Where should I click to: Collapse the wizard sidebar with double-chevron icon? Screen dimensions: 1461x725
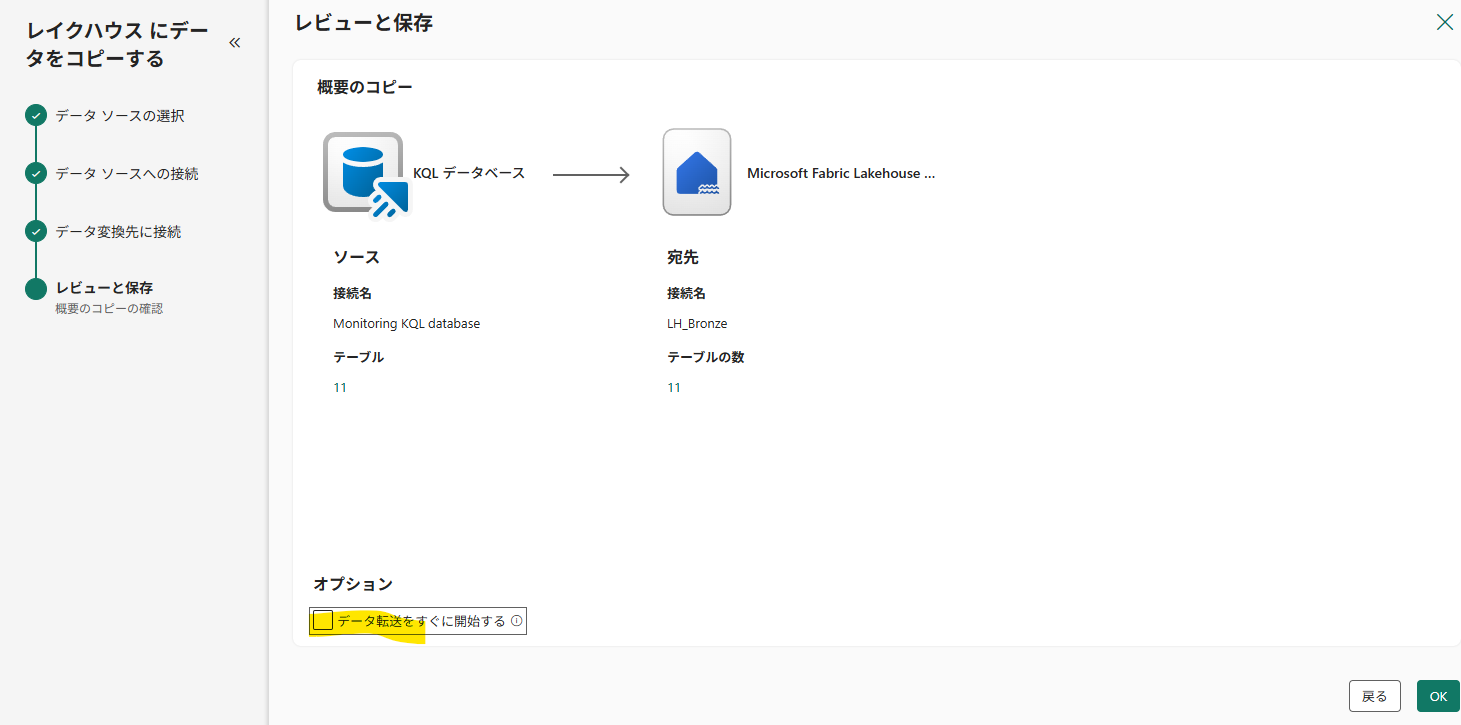point(235,43)
